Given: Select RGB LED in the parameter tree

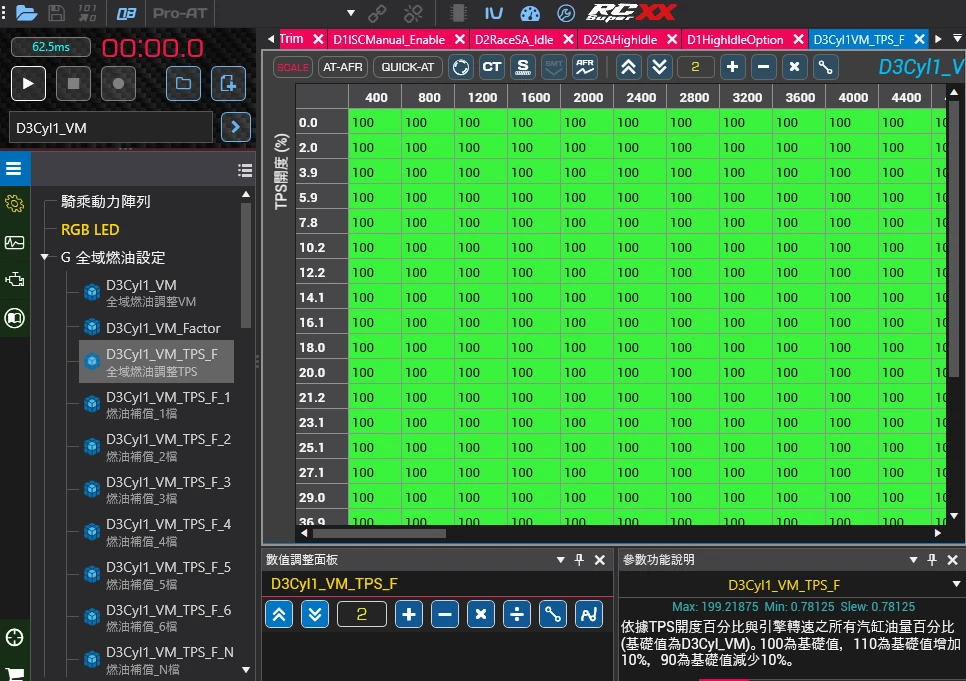Looking at the screenshot, I should [x=90, y=230].
